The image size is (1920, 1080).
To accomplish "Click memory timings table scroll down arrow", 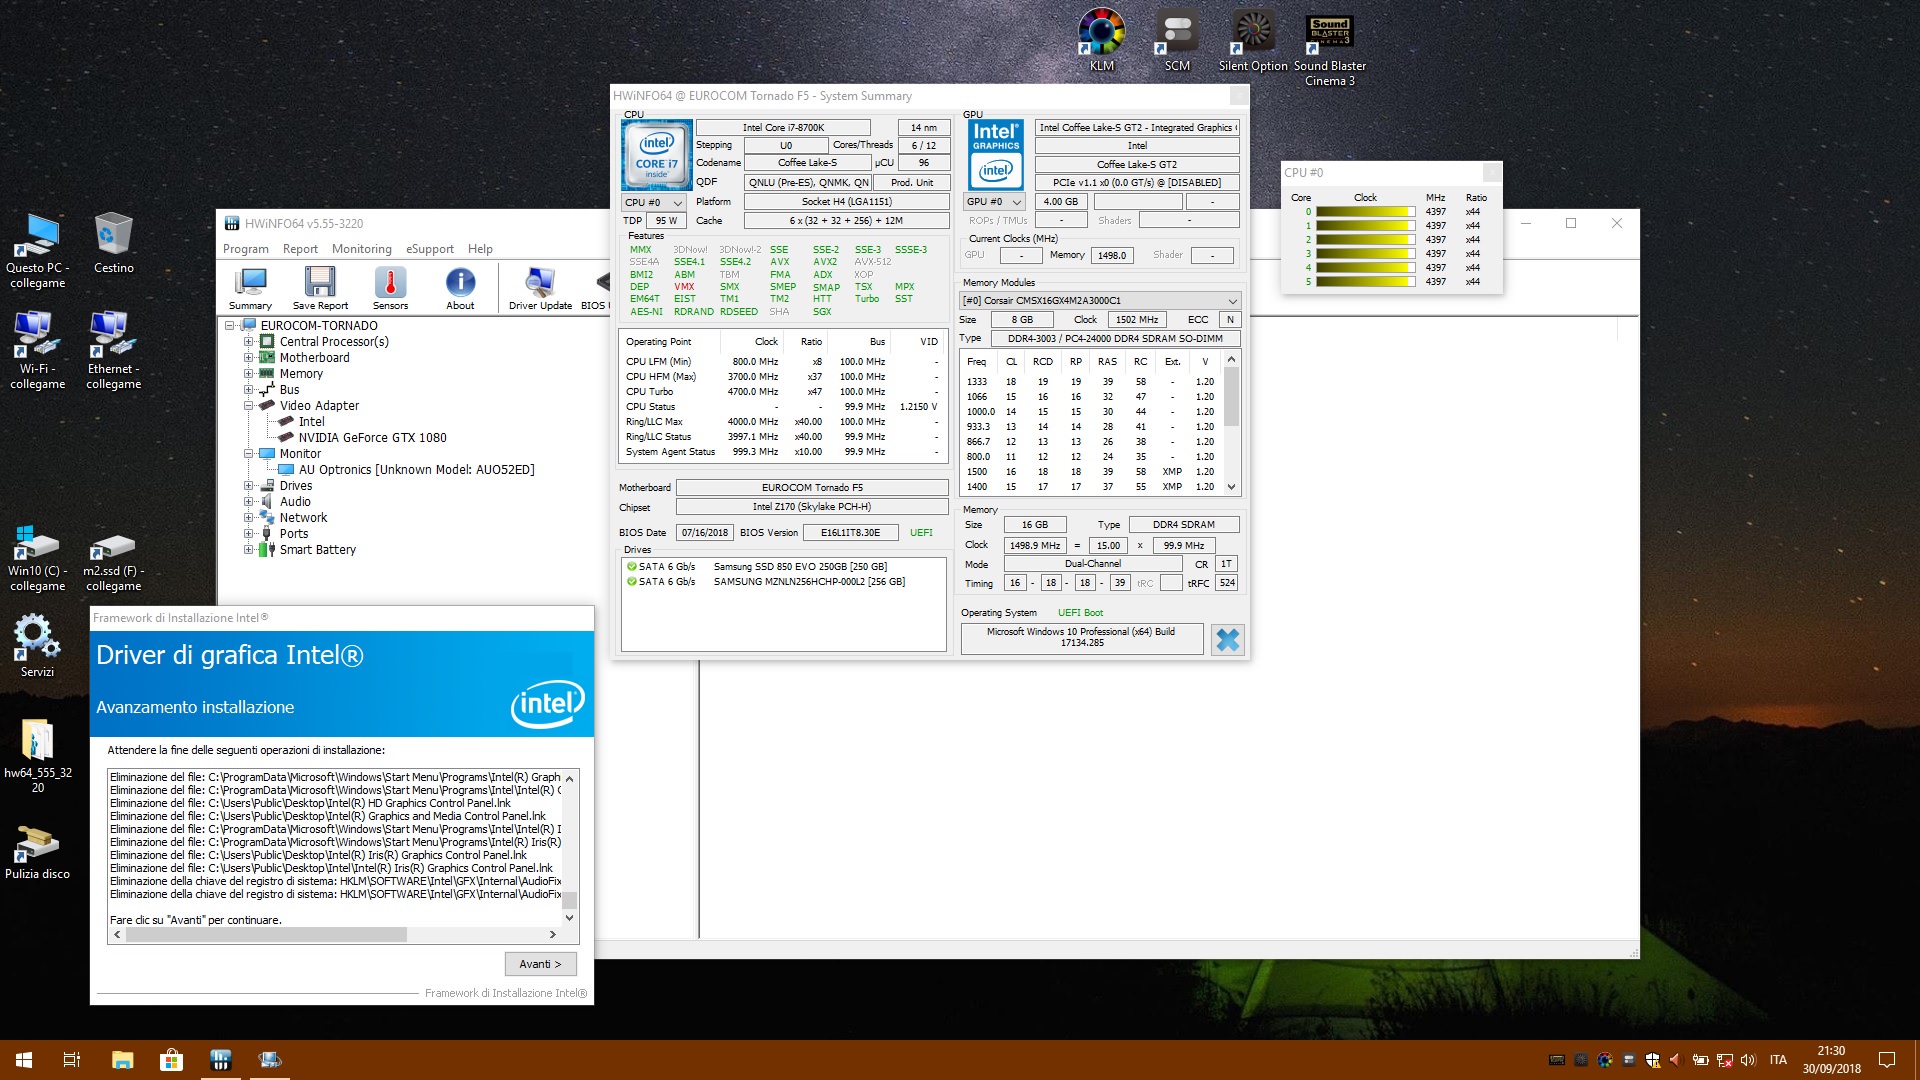I will tap(1231, 487).
